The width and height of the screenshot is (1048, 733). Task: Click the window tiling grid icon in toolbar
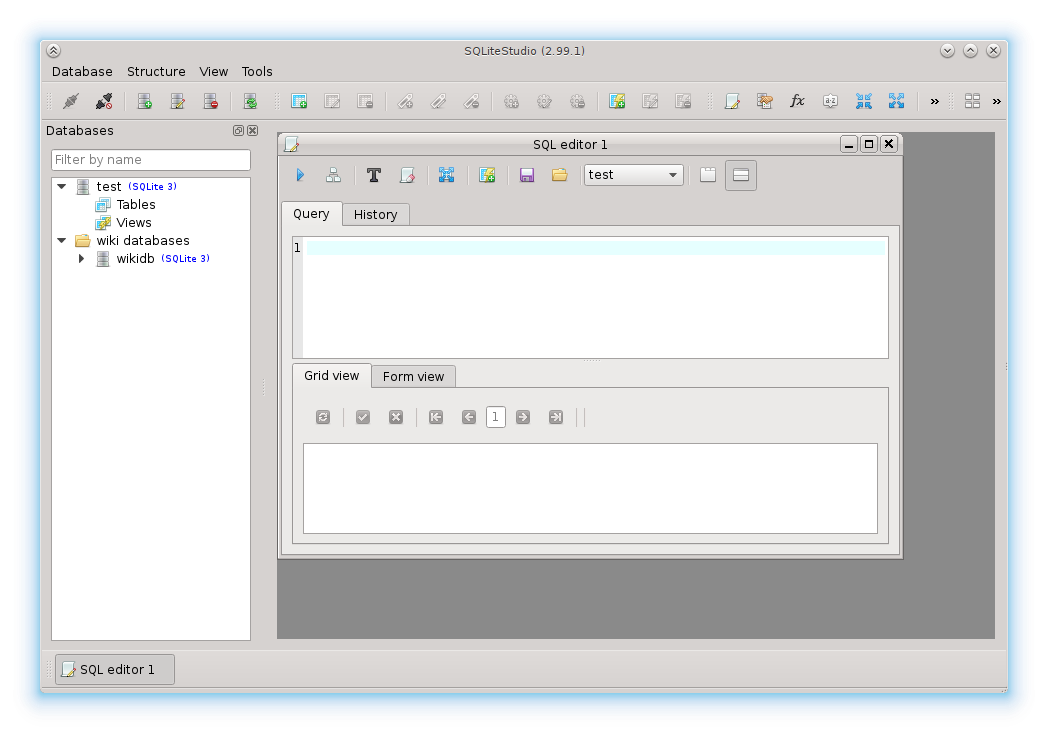[x=972, y=102]
